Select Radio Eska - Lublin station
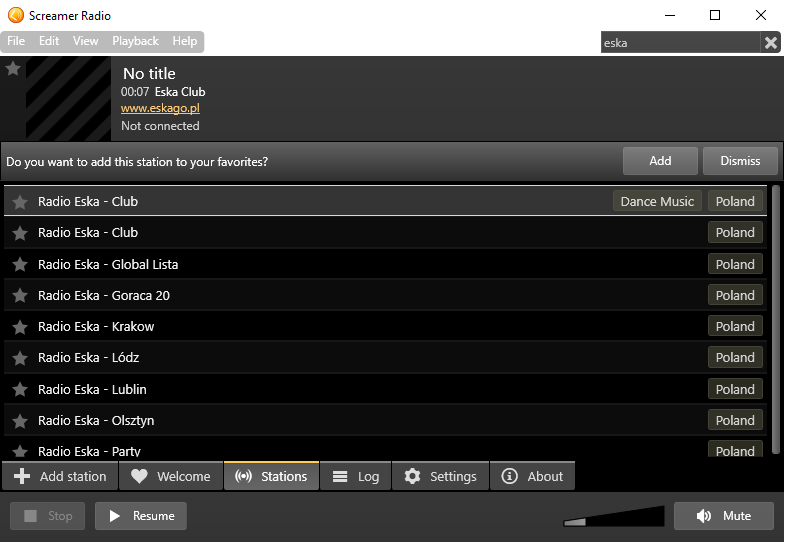This screenshot has height=543, width=785. tap(385, 389)
